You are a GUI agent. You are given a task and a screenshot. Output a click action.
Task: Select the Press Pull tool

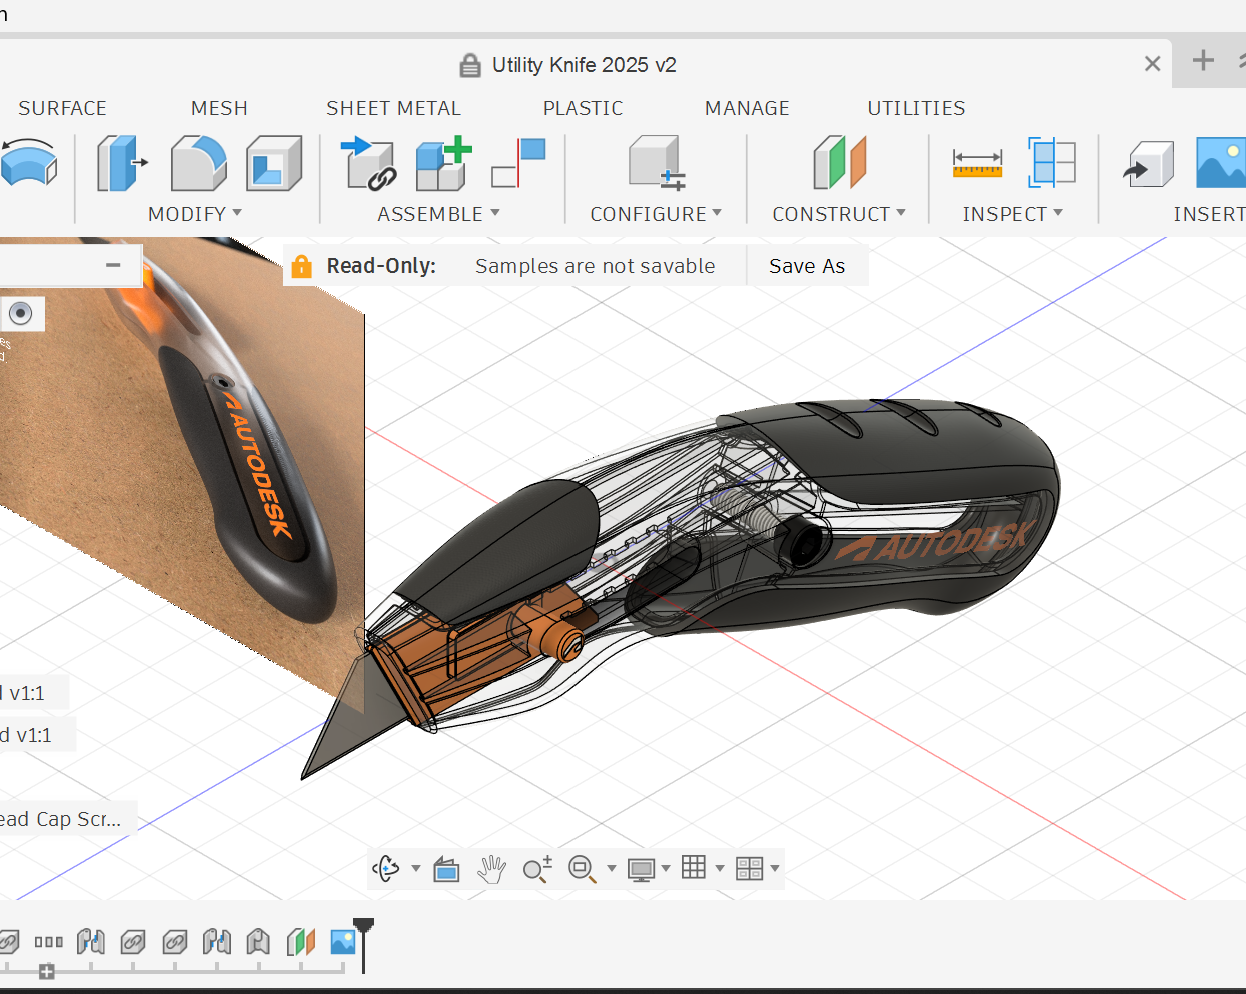pos(121,164)
